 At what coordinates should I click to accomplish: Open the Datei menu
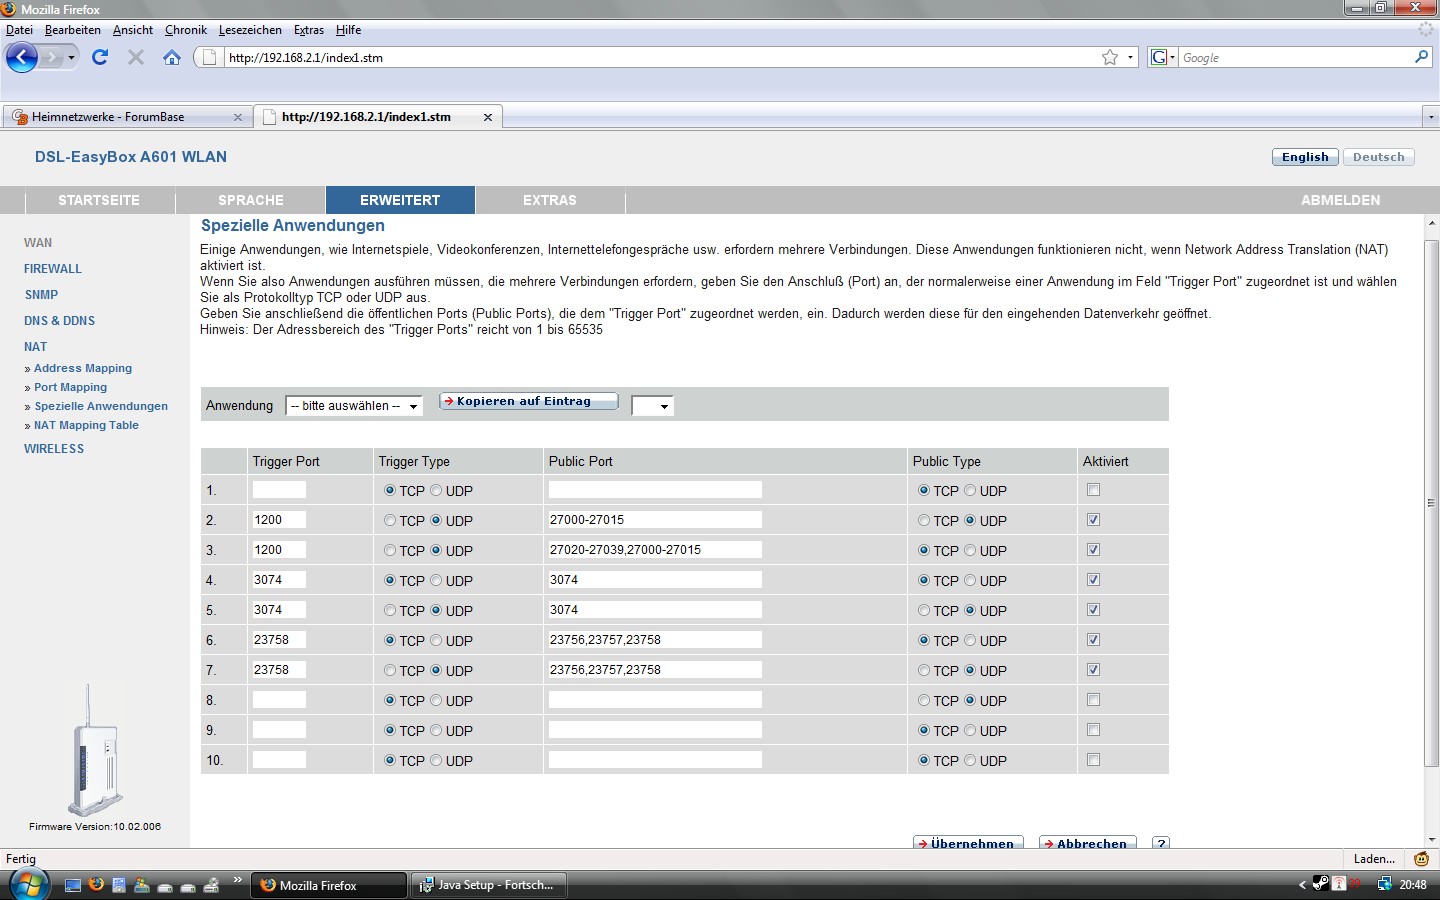point(19,30)
